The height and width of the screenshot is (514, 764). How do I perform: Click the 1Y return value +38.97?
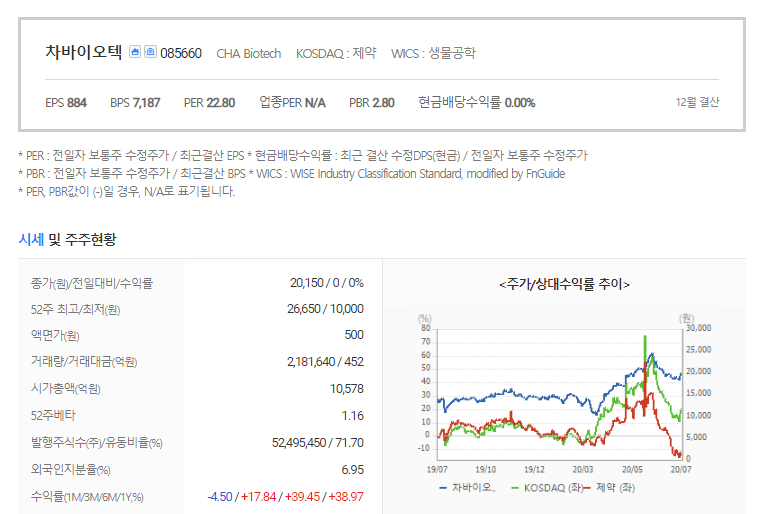346,496
